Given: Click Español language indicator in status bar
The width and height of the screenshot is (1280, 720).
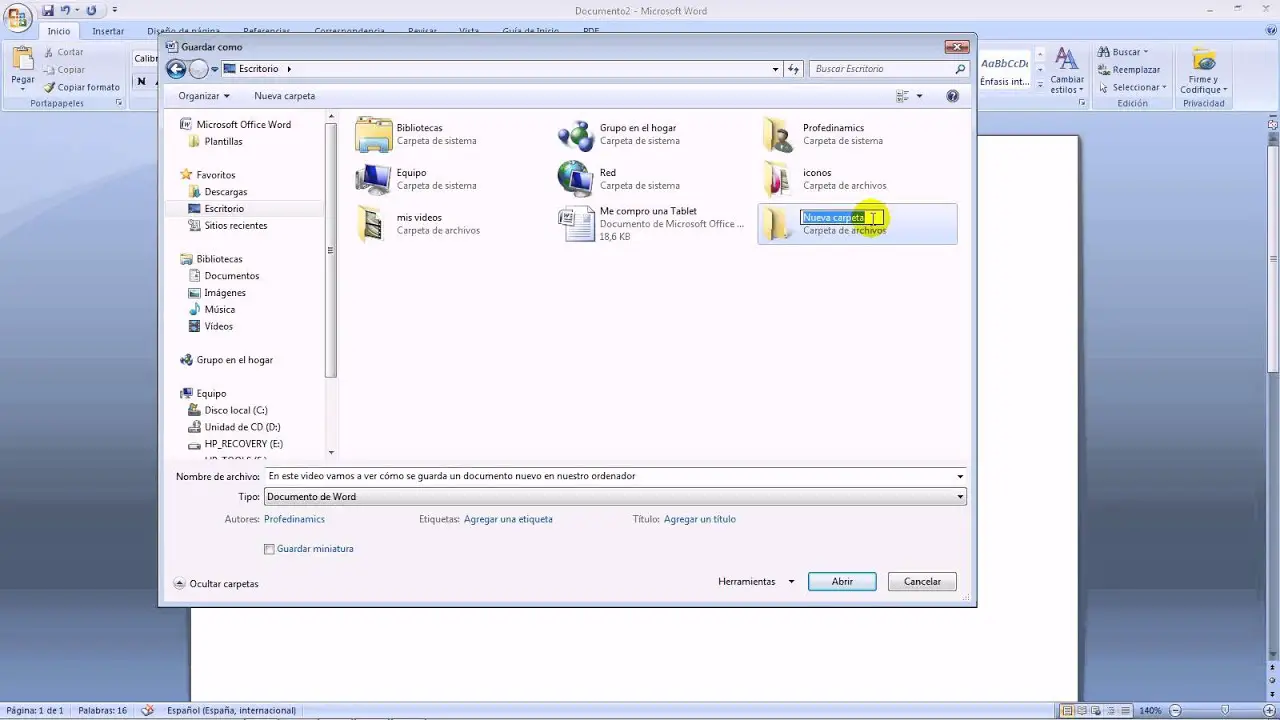Looking at the screenshot, I should point(231,710).
